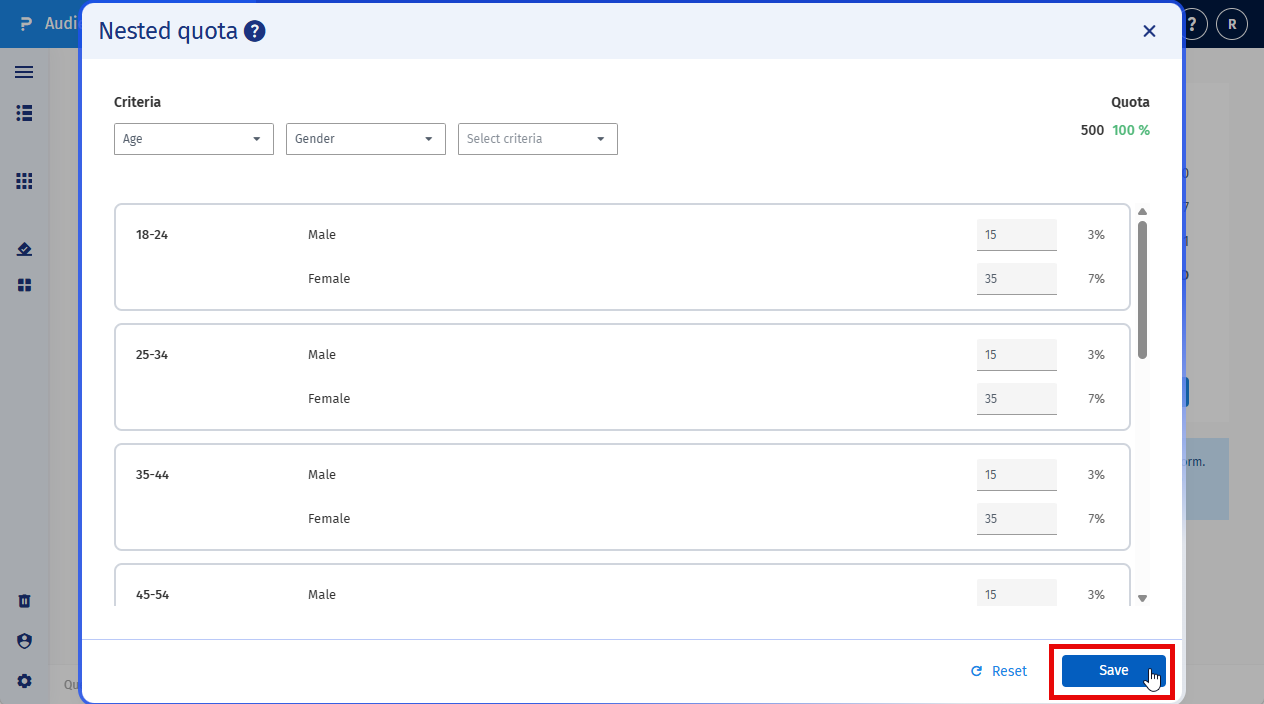1264x704 pixels.
Task: Click the design/stamp icon in sidebar
Action: pyautogui.click(x=24, y=248)
